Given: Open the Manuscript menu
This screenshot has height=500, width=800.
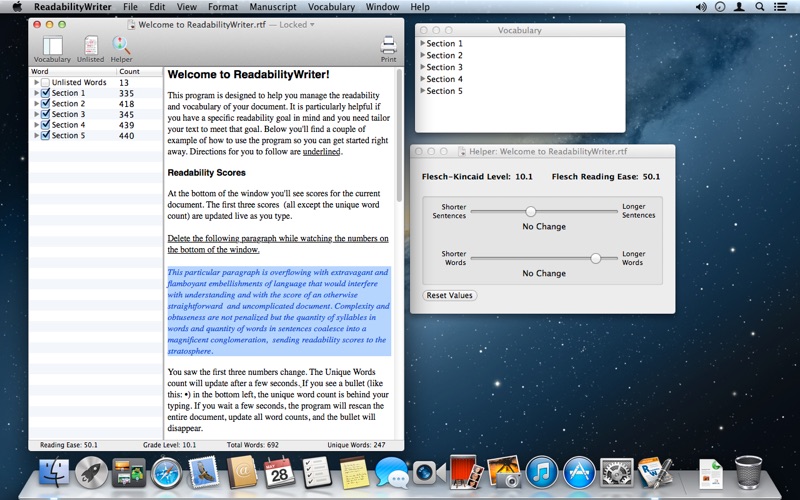Looking at the screenshot, I should pyautogui.click(x=272, y=7).
